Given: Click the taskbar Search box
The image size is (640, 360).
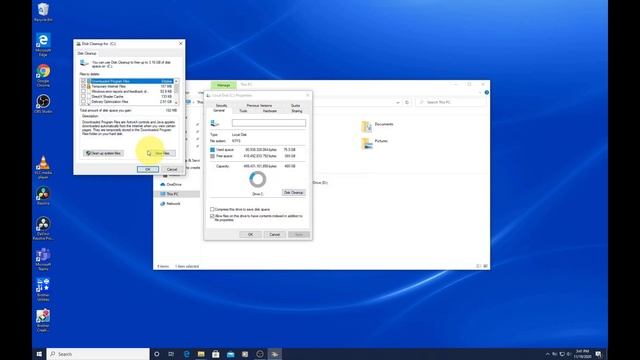Looking at the screenshot, I should click(x=98, y=354).
